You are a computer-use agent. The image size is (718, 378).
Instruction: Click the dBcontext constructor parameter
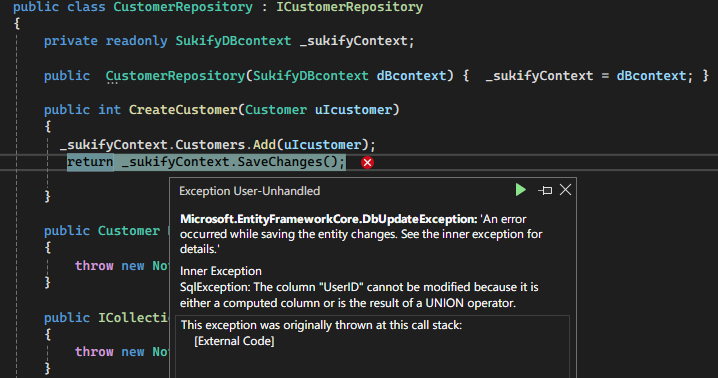pyautogui.click(x=411, y=76)
